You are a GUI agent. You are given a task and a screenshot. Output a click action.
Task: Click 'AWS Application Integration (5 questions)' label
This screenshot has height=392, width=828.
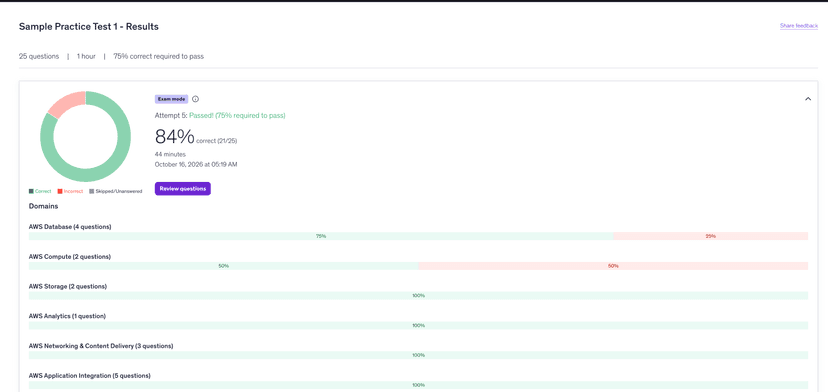coord(90,376)
